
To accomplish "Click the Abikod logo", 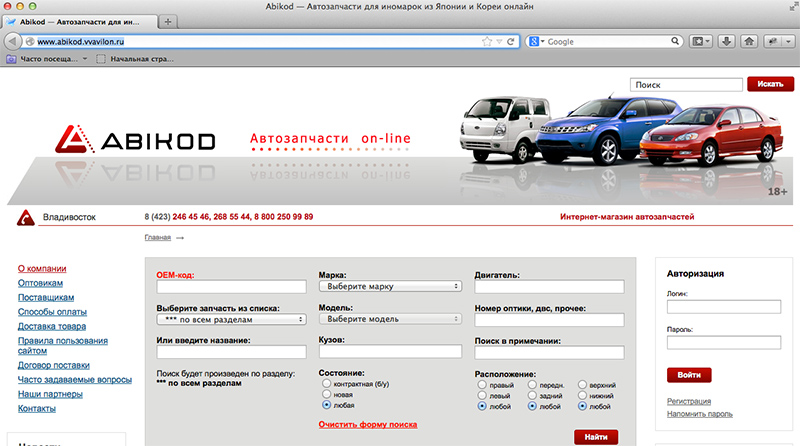I will tap(135, 141).
